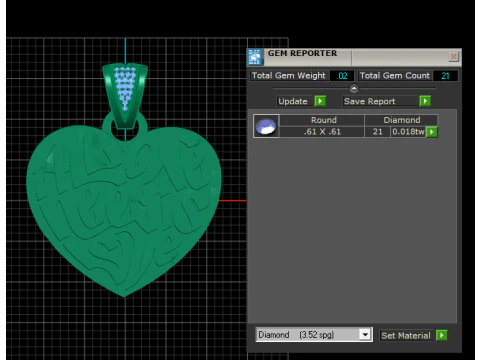This screenshot has width=480, height=360.
Task: Click the Total Gem Weight label
Action: click(x=289, y=76)
